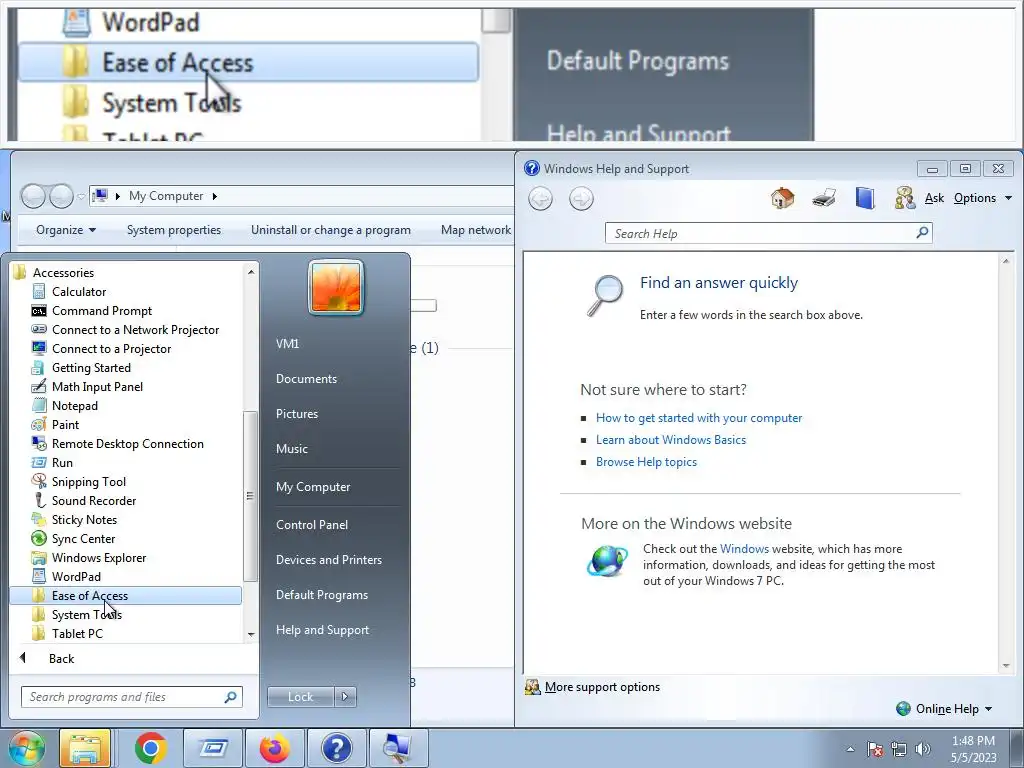The width and height of the screenshot is (1024, 768).
Task: Click the Help home icon
Action: (x=782, y=198)
